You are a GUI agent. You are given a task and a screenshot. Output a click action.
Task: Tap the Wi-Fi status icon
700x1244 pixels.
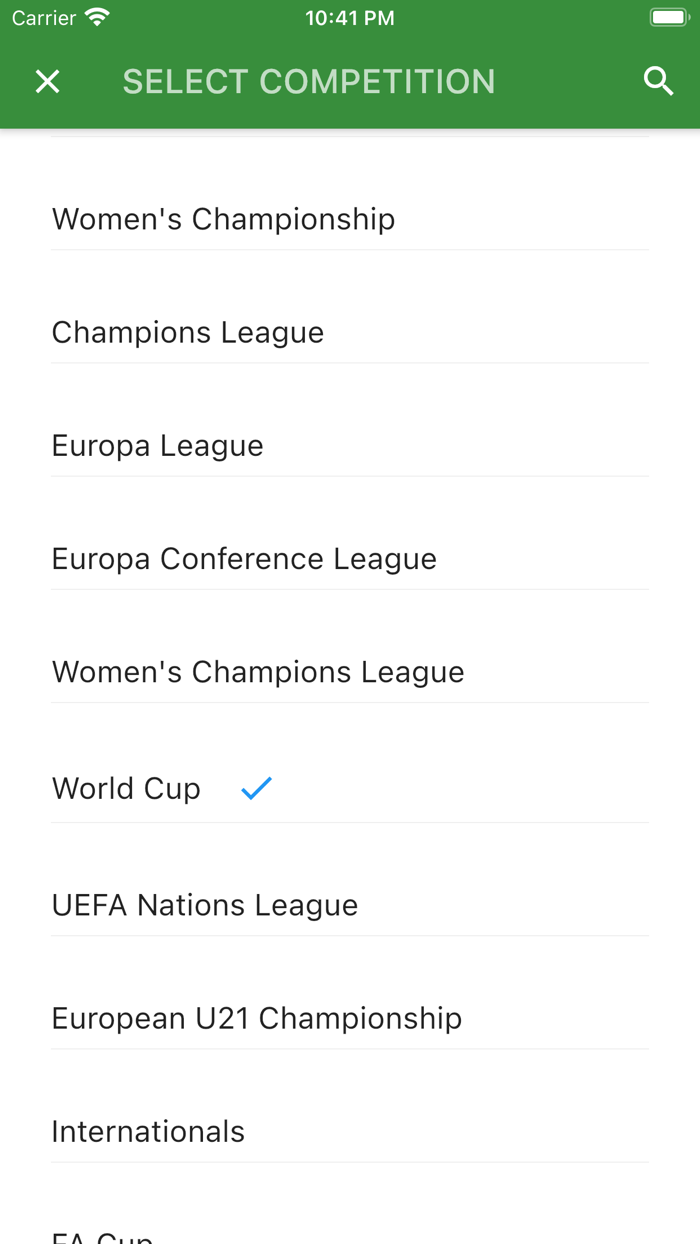pyautogui.click(x=97, y=18)
